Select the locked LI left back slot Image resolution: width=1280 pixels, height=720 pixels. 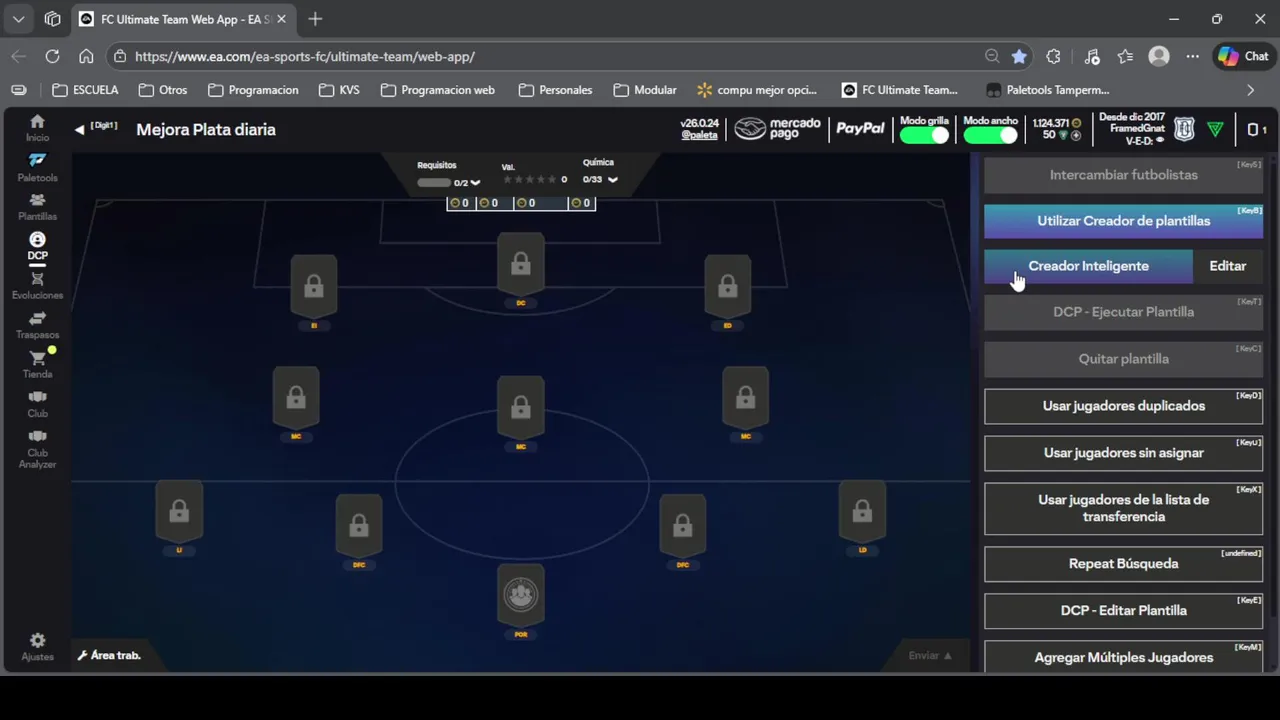[x=179, y=513]
